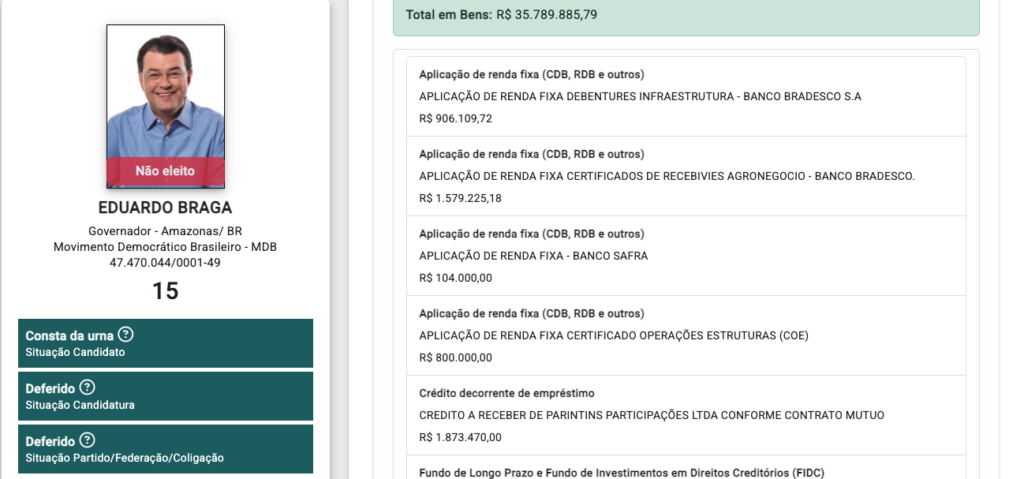Select the Situação Candidatura status box
The image size is (1024, 479).
(165, 396)
